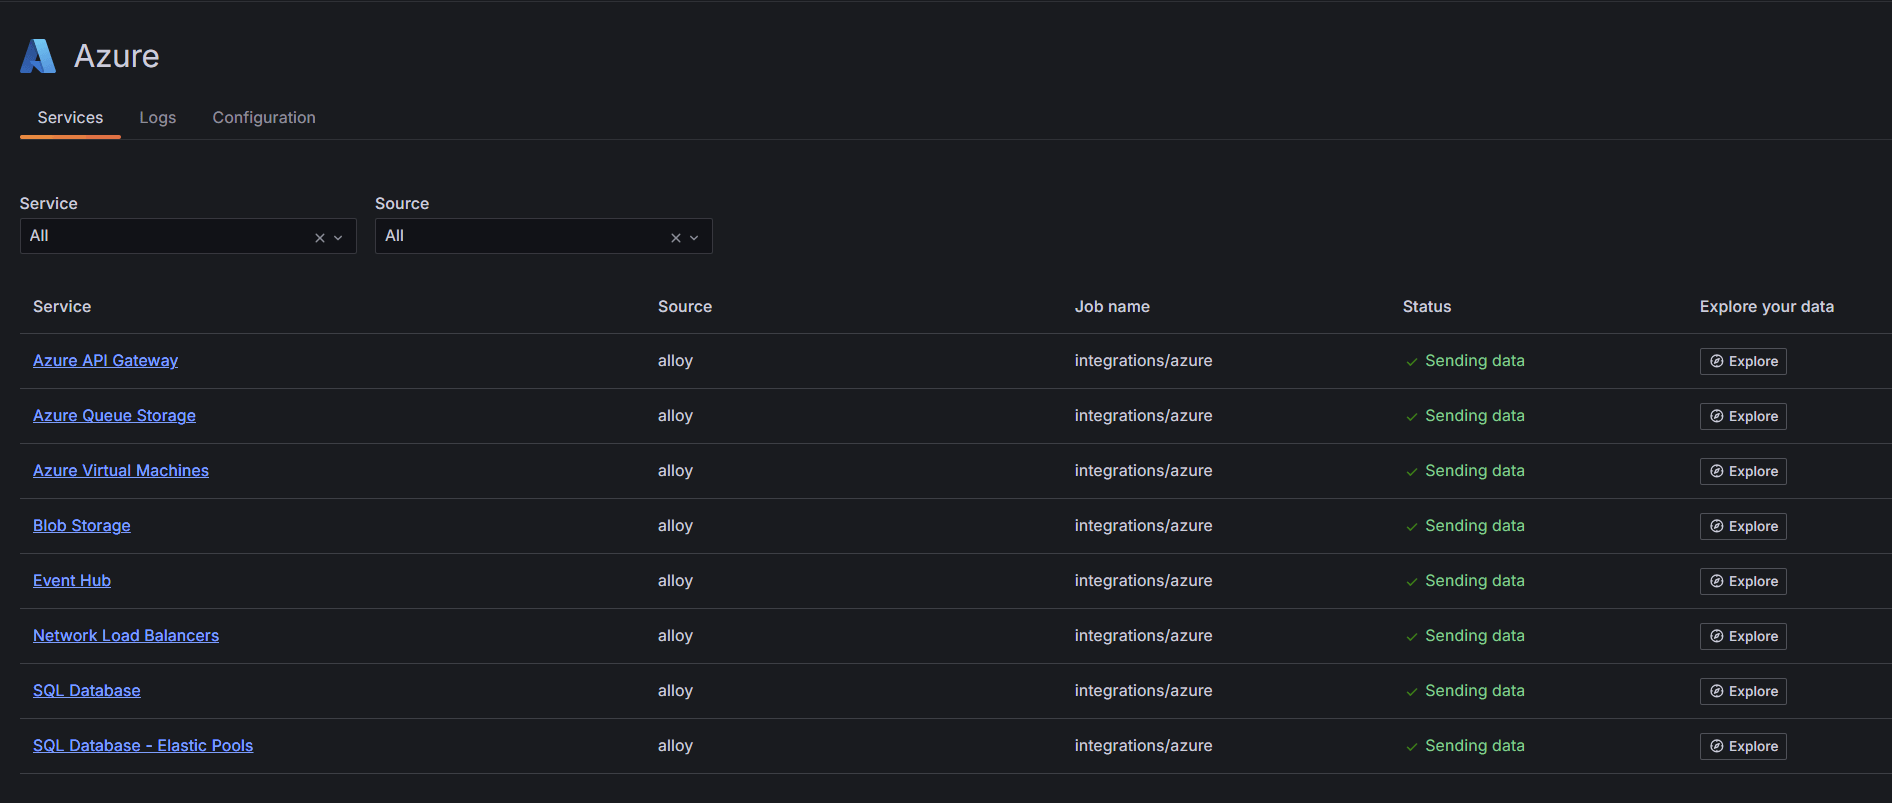Expand the Source filter dropdown chevron
This screenshot has height=803, width=1892.
694,238
